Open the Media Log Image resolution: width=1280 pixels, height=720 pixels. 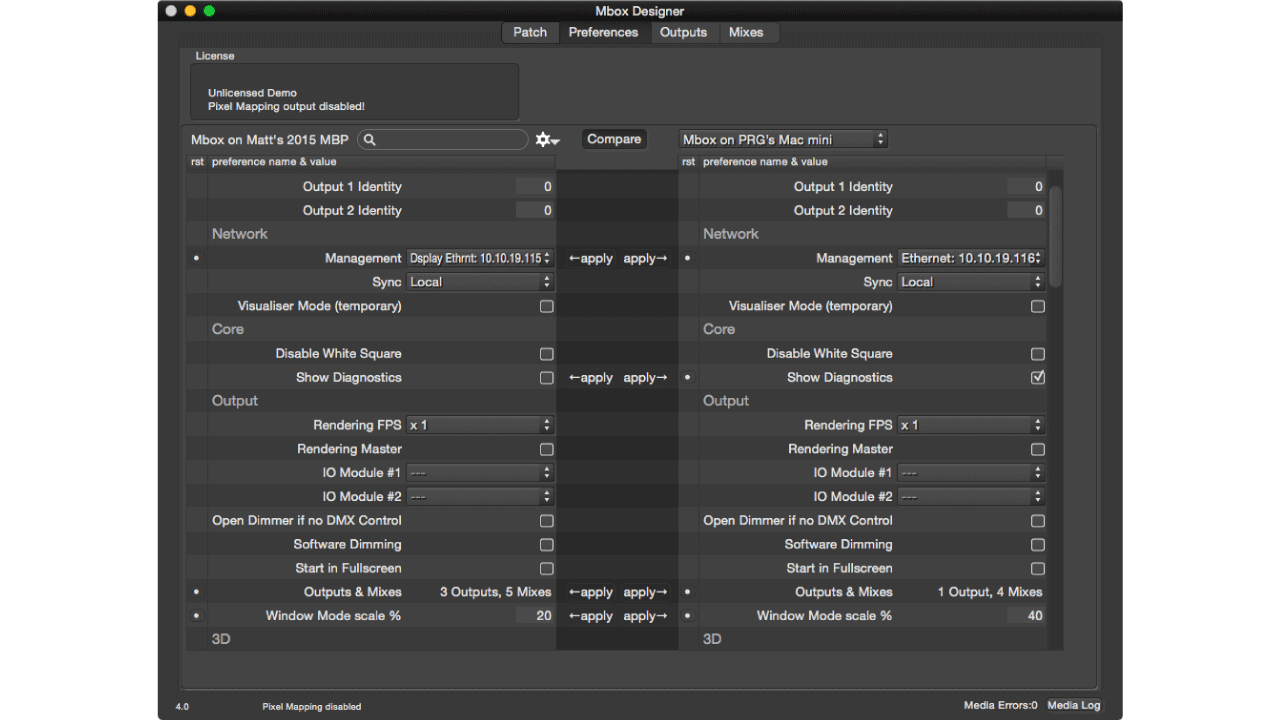1073,706
